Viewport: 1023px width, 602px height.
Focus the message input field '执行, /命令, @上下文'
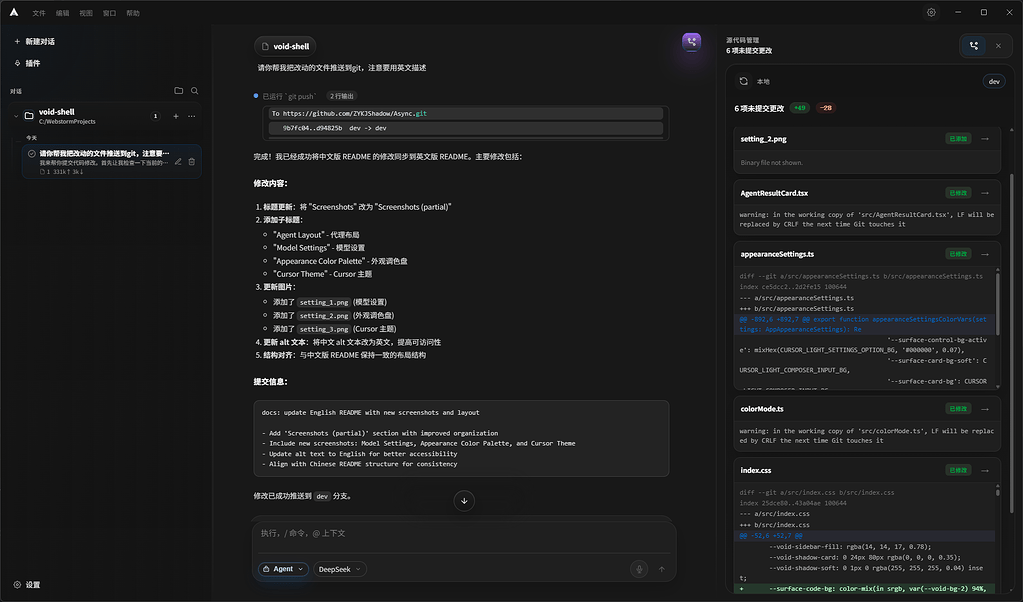pyautogui.click(x=464, y=534)
